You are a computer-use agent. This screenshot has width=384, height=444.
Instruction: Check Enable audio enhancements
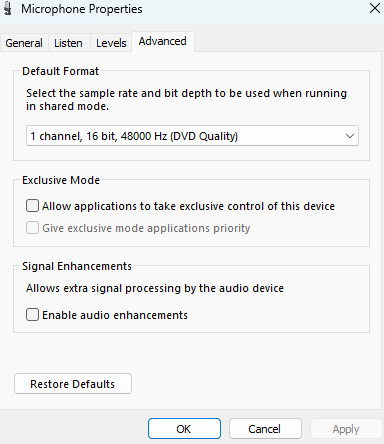(32, 315)
